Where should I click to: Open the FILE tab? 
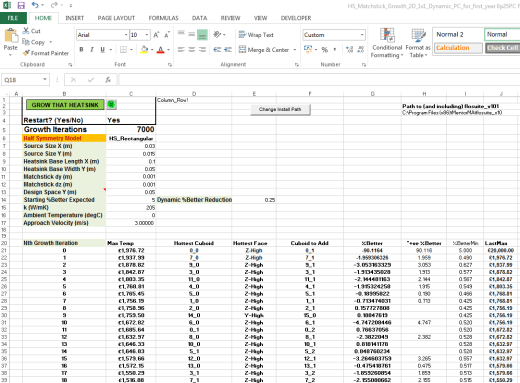(13, 18)
